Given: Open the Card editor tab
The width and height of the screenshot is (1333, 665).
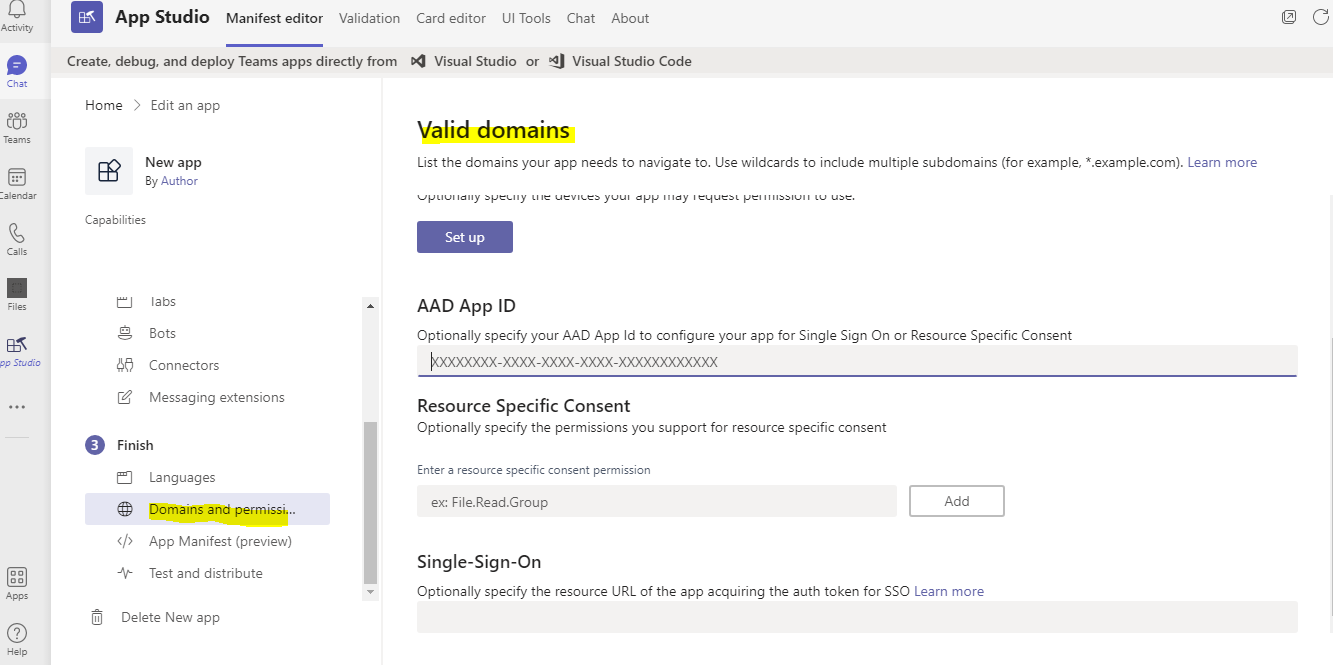Looking at the screenshot, I should tap(451, 18).
